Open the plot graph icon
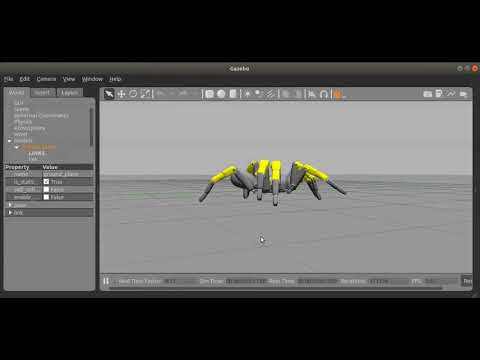The width and height of the screenshot is (480, 360). (x=451, y=94)
